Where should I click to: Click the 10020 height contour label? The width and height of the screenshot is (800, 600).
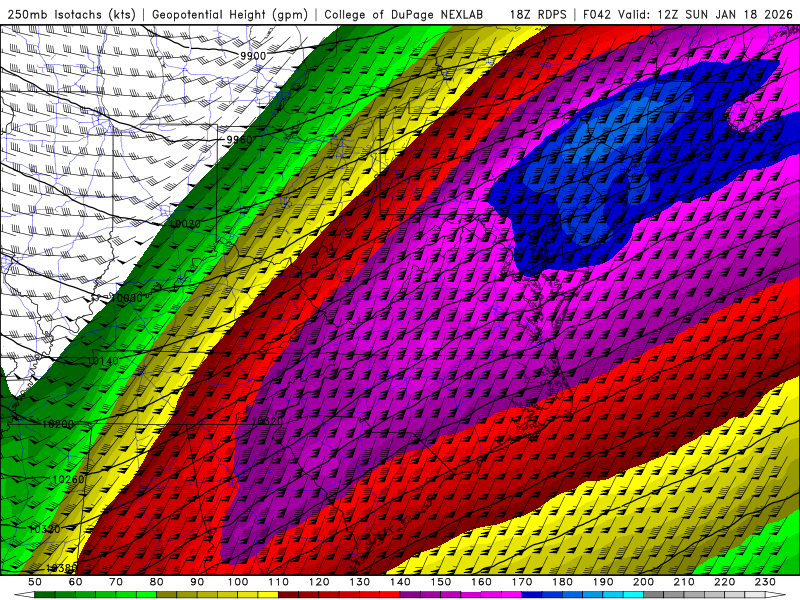pos(185,223)
